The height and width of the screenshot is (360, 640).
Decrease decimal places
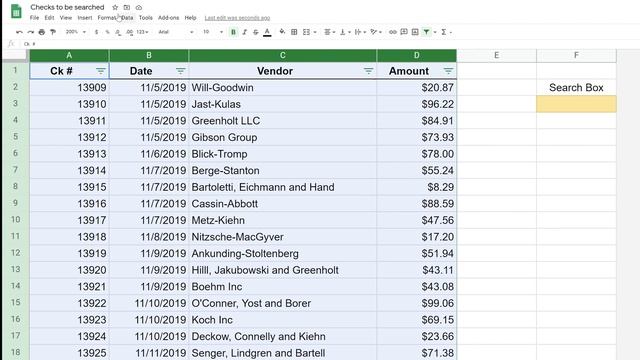tap(118, 32)
